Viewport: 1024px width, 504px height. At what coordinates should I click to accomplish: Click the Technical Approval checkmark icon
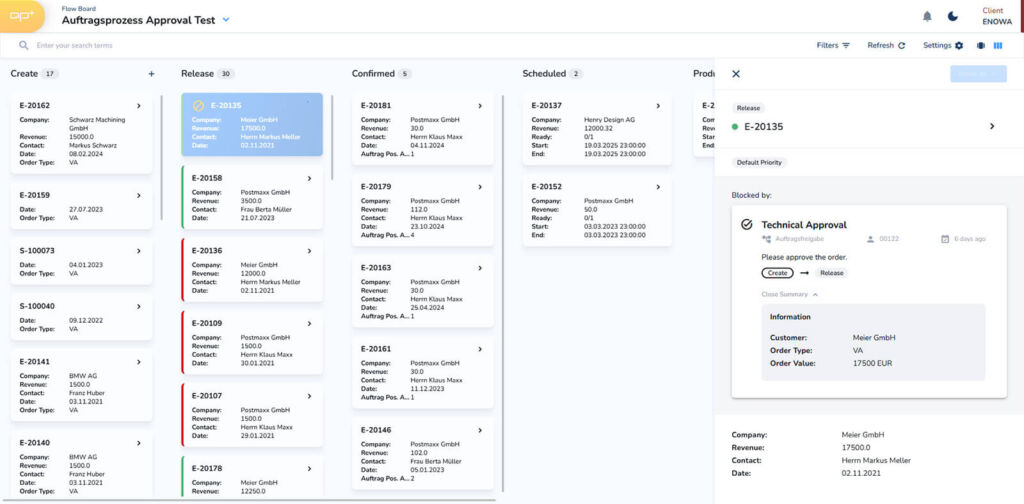[x=747, y=225]
